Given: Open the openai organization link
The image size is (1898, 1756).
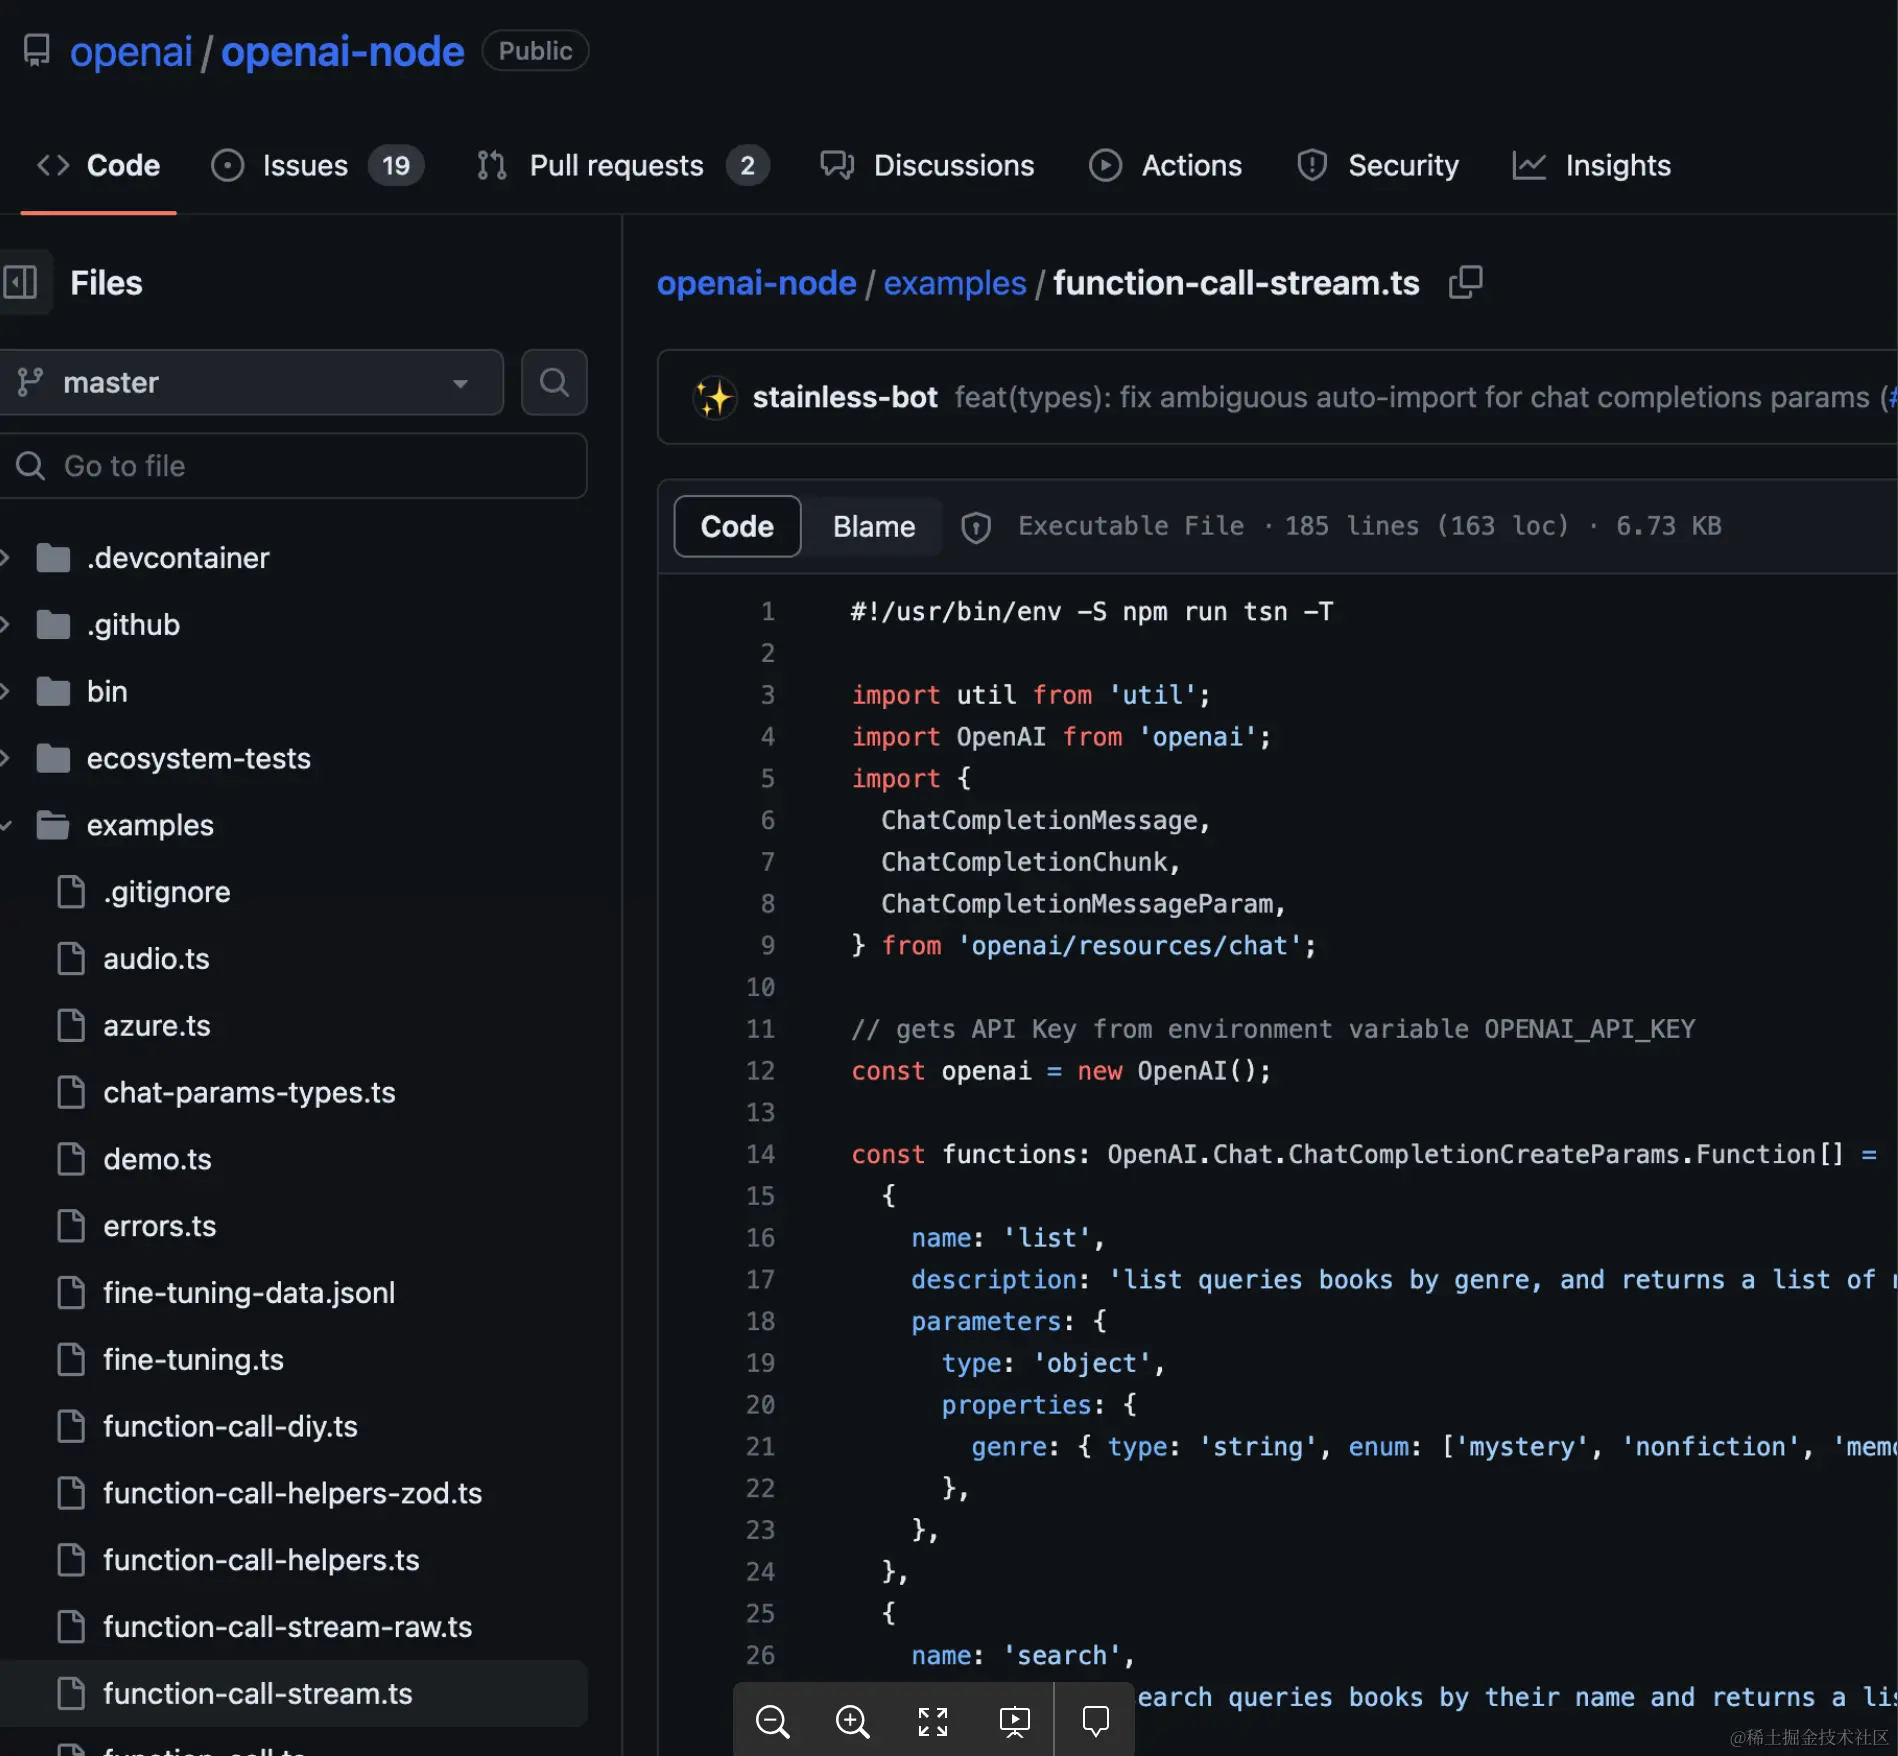Looking at the screenshot, I should click(x=131, y=52).
